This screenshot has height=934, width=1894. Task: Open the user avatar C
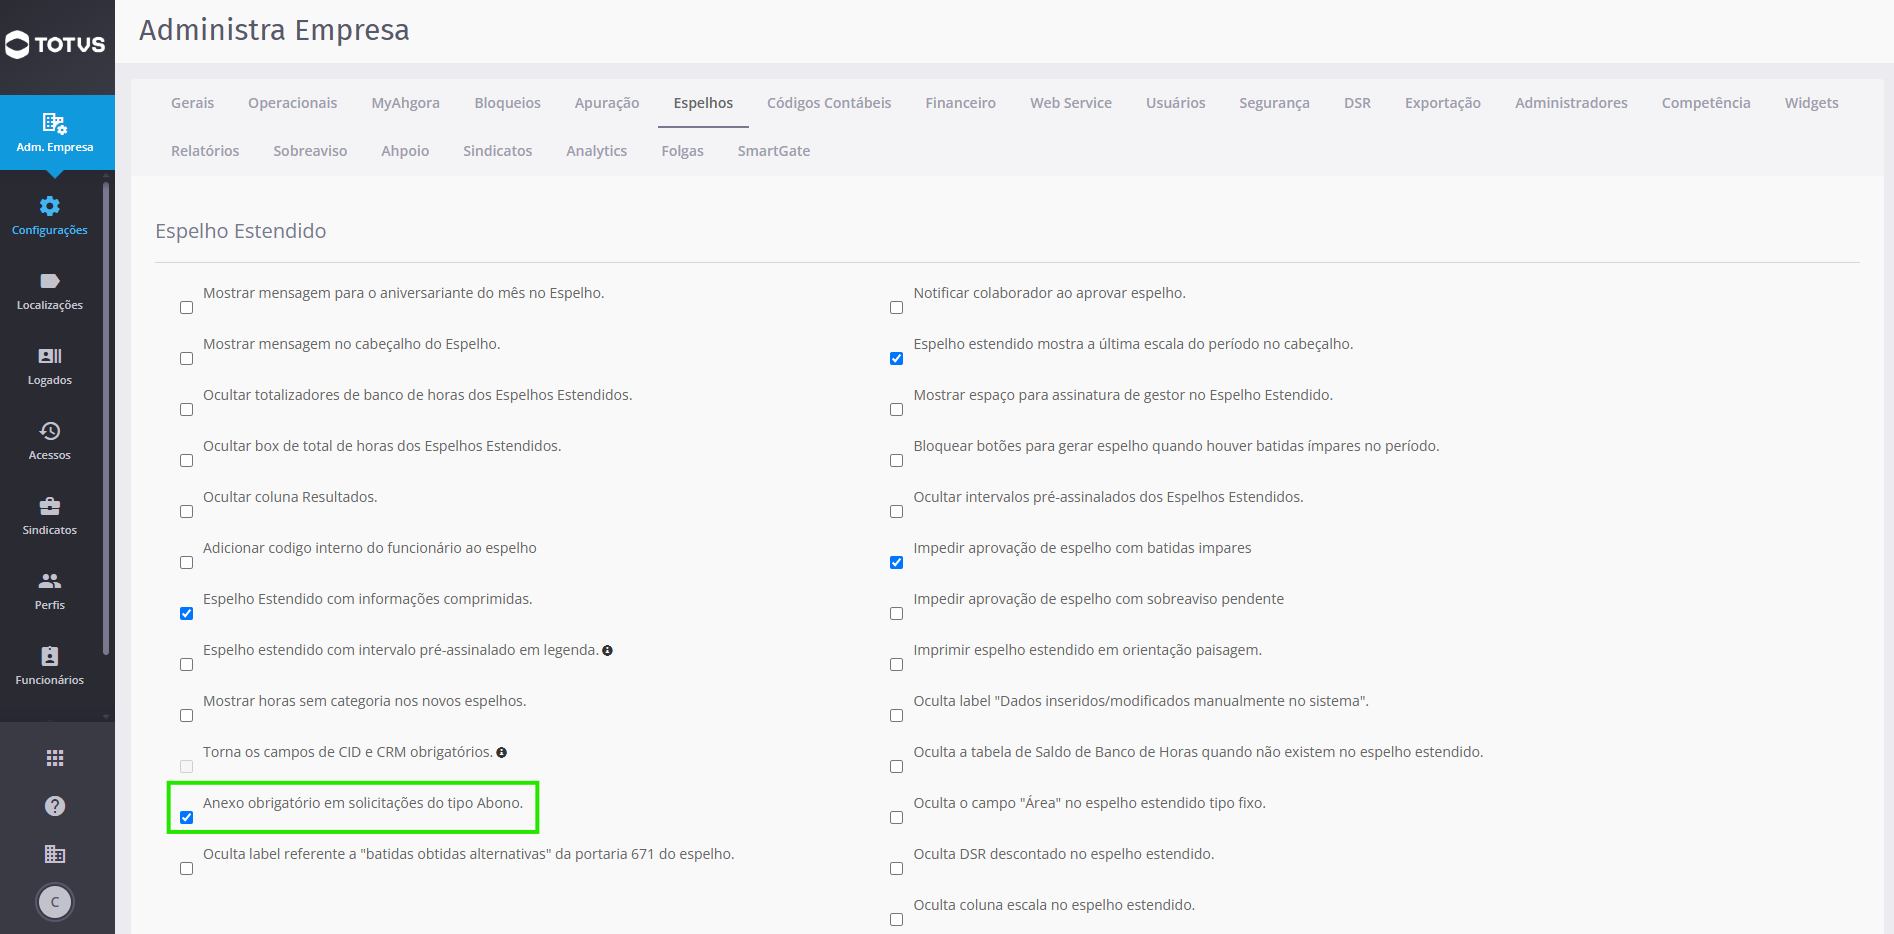coord(55,902)
